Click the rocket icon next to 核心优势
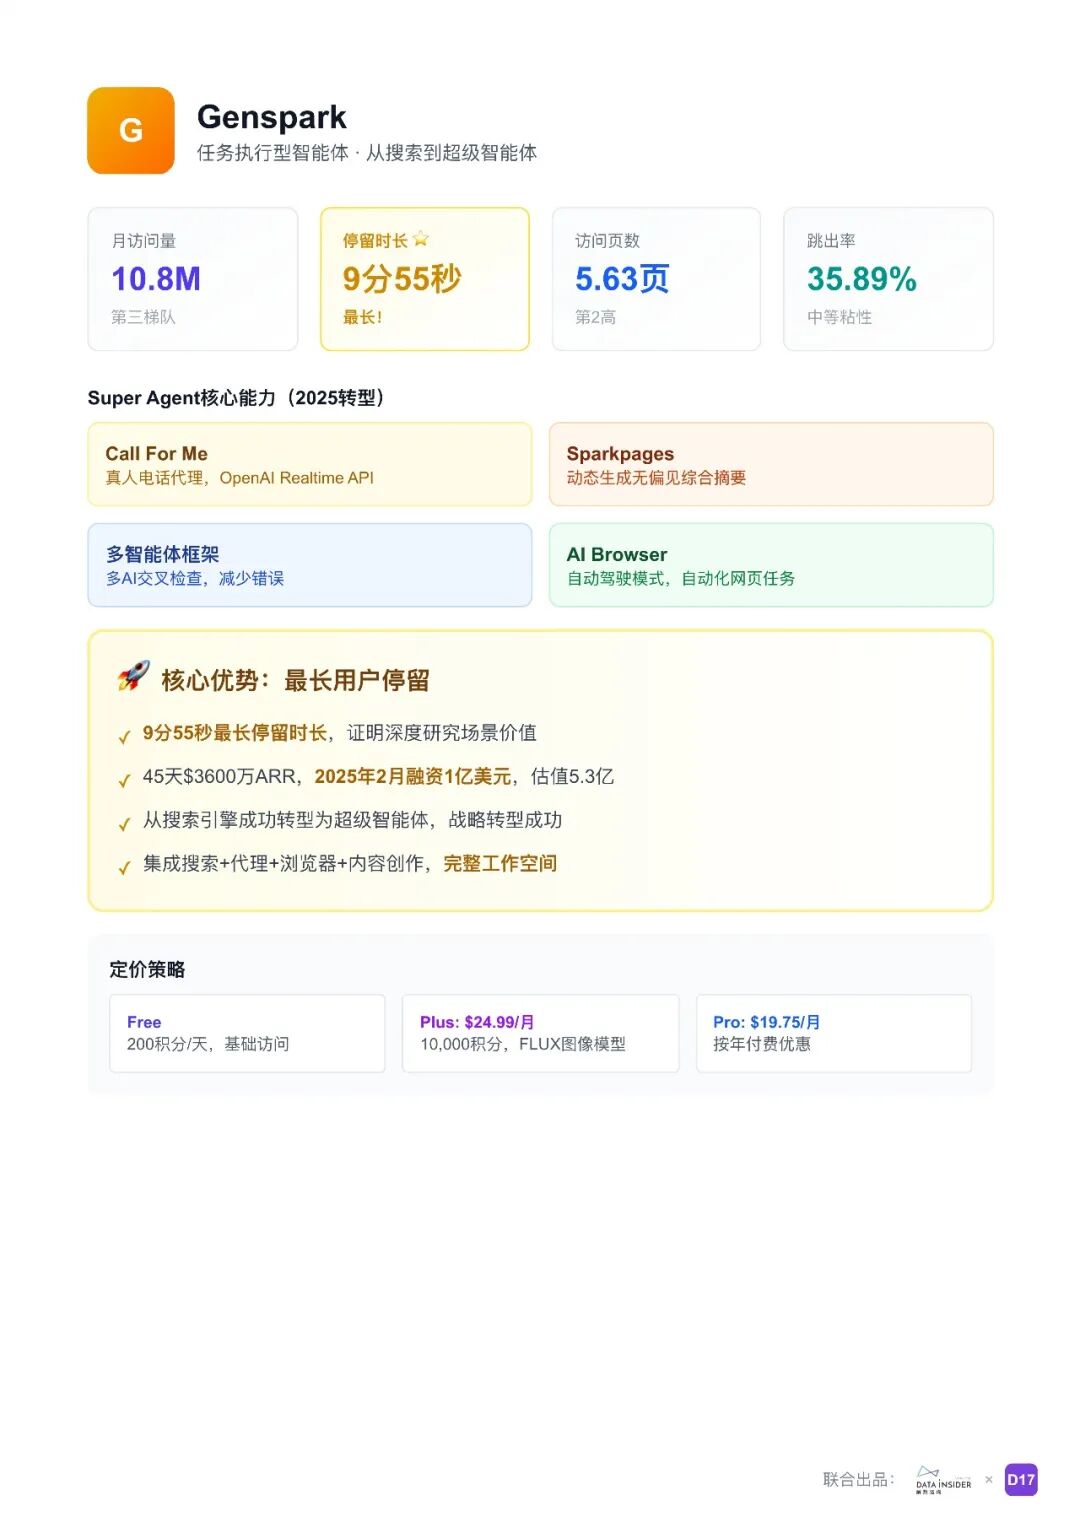Screen dimensions: 1080x1528 (x=133, y=677)
